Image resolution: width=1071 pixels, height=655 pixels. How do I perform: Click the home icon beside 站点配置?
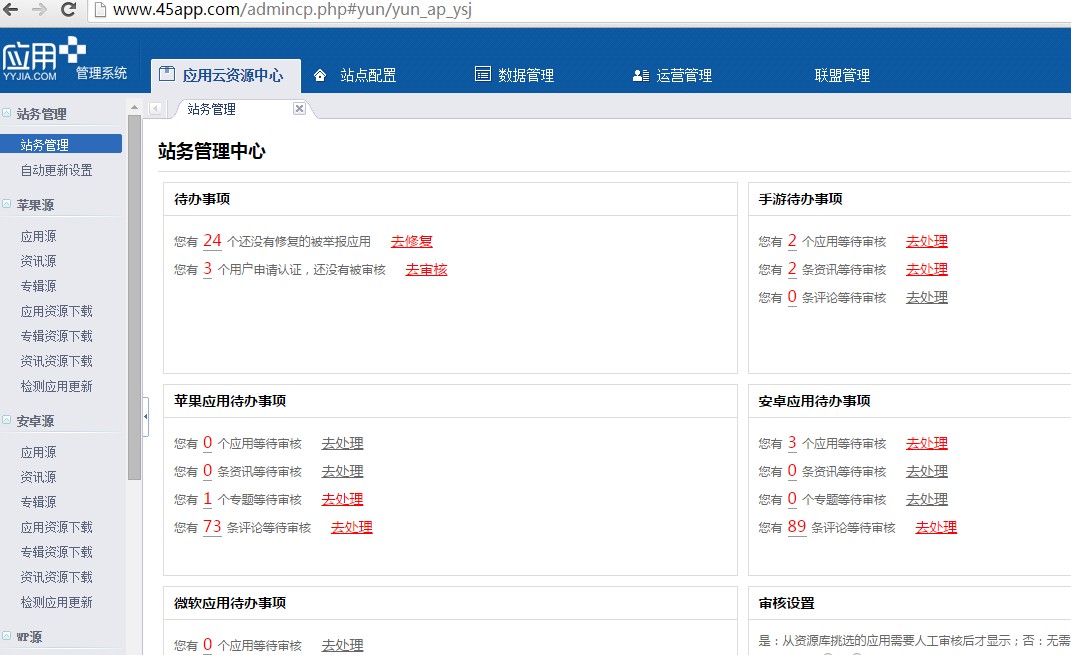(320, 75)
